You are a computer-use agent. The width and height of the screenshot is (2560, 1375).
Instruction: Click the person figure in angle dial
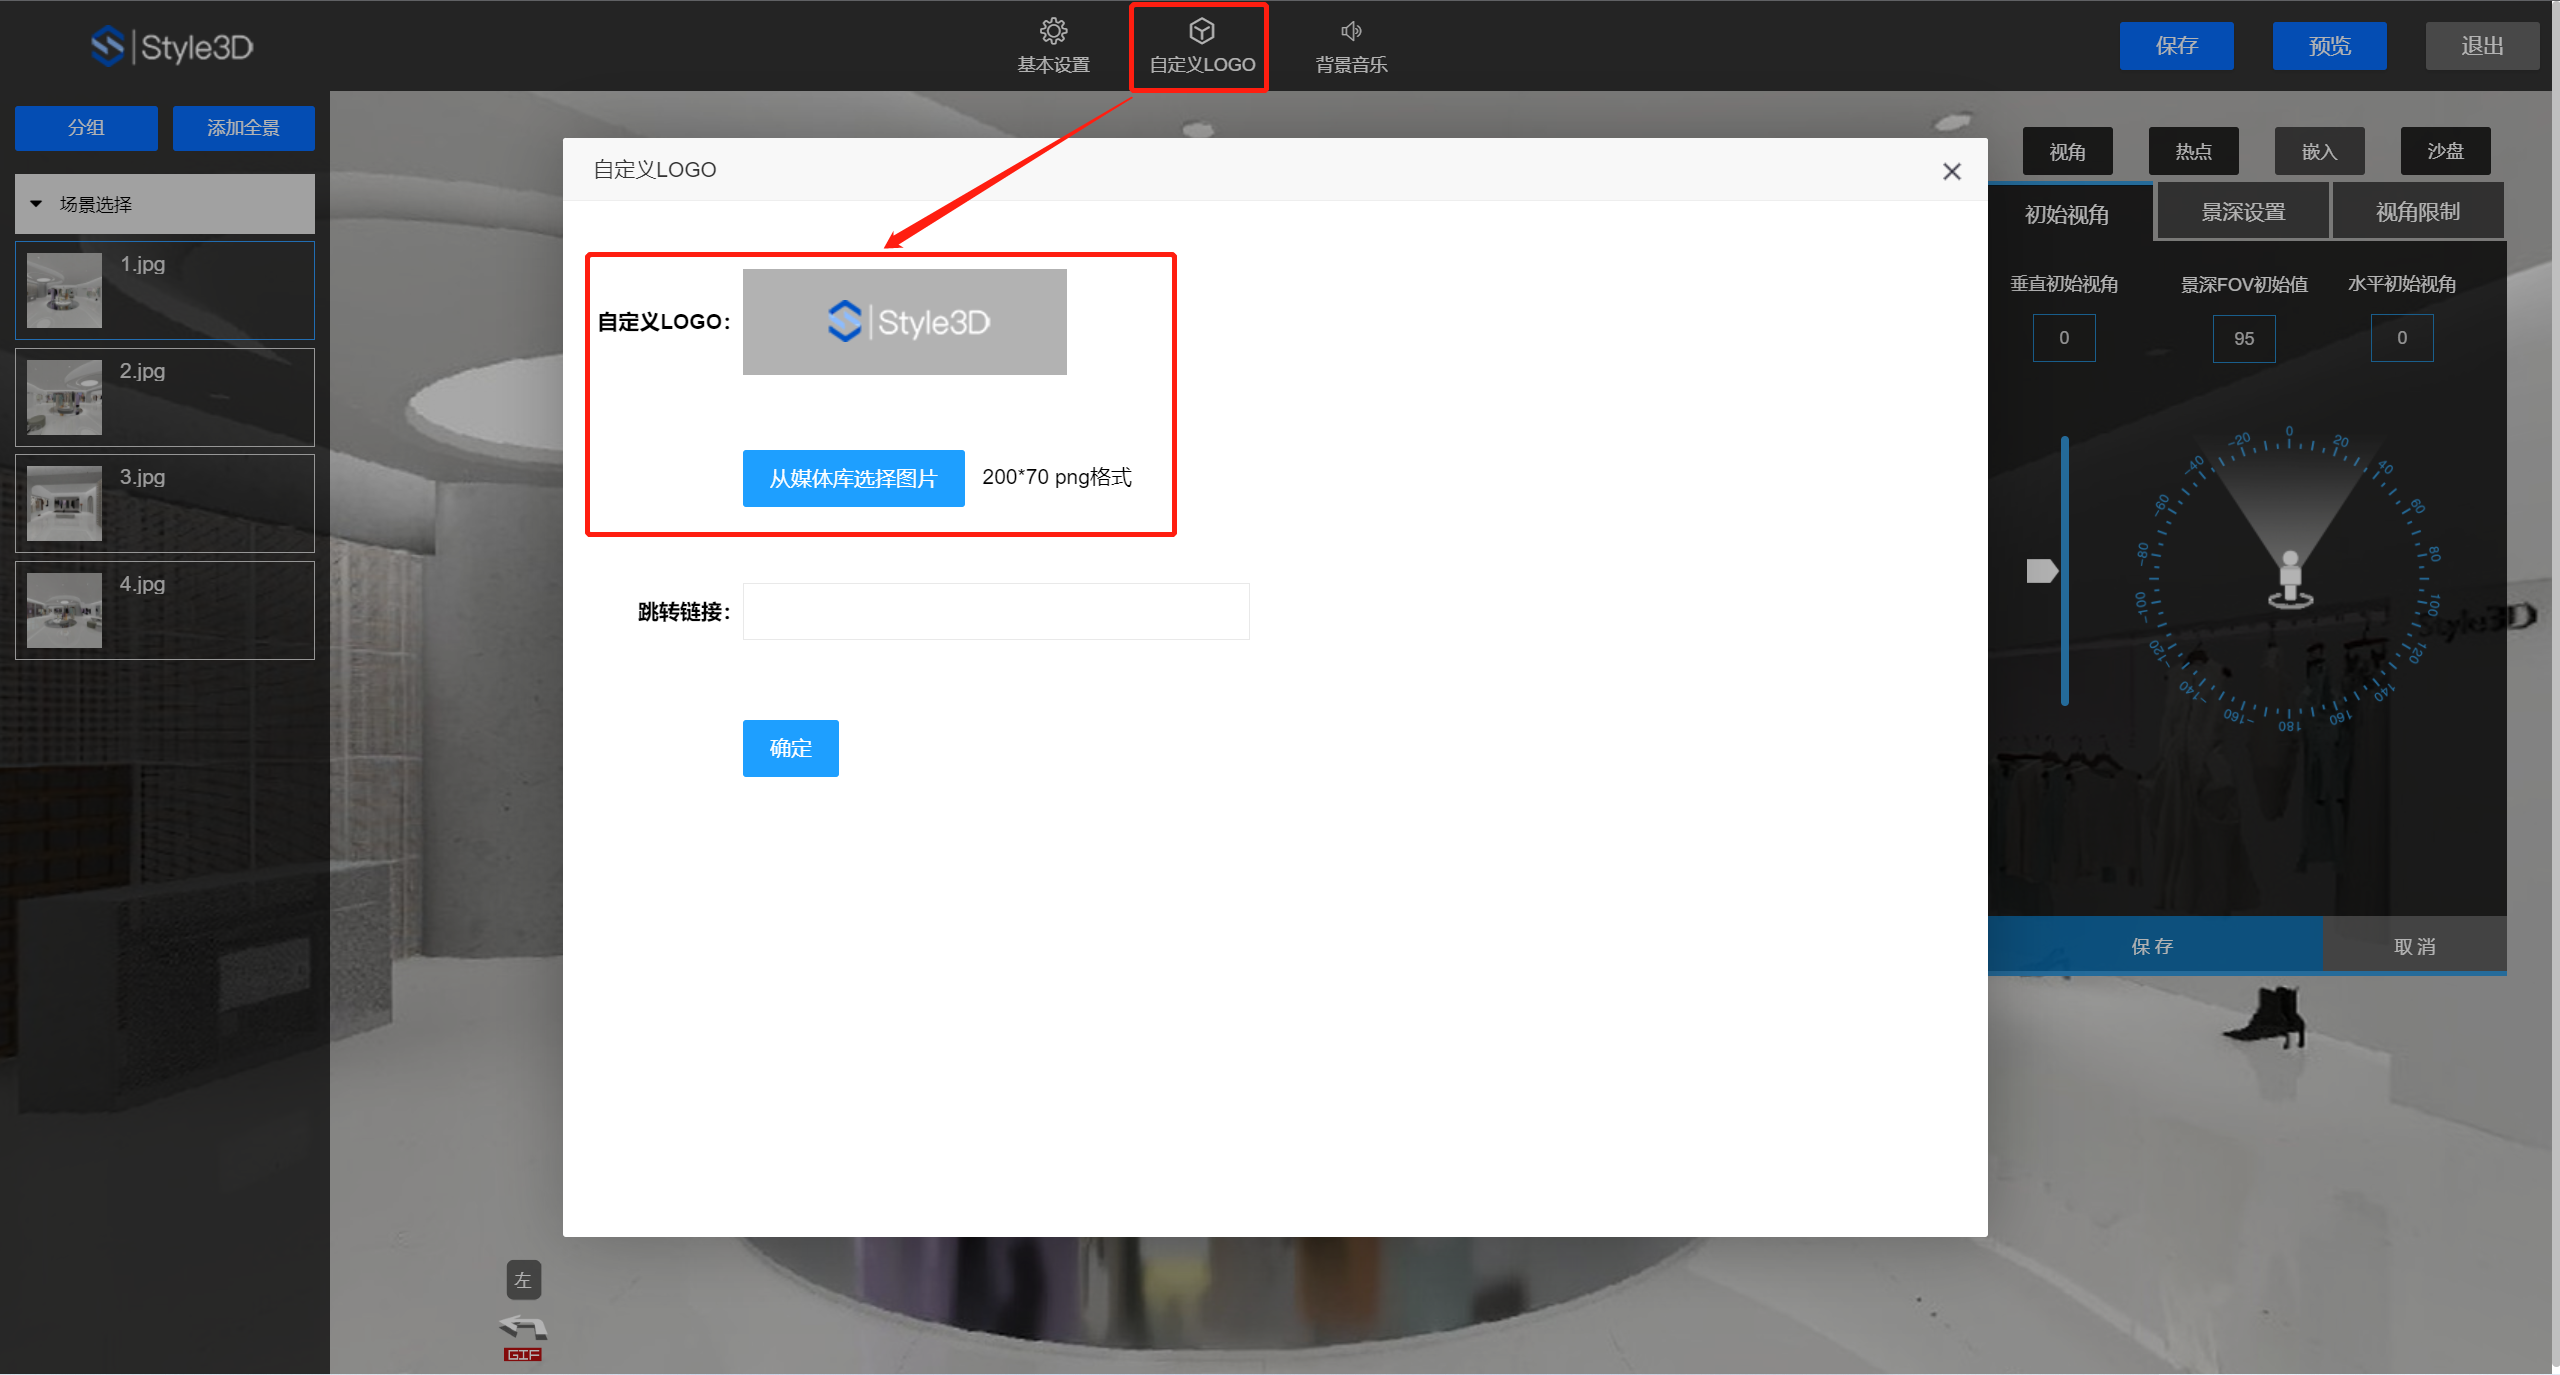coord(2290,580)
